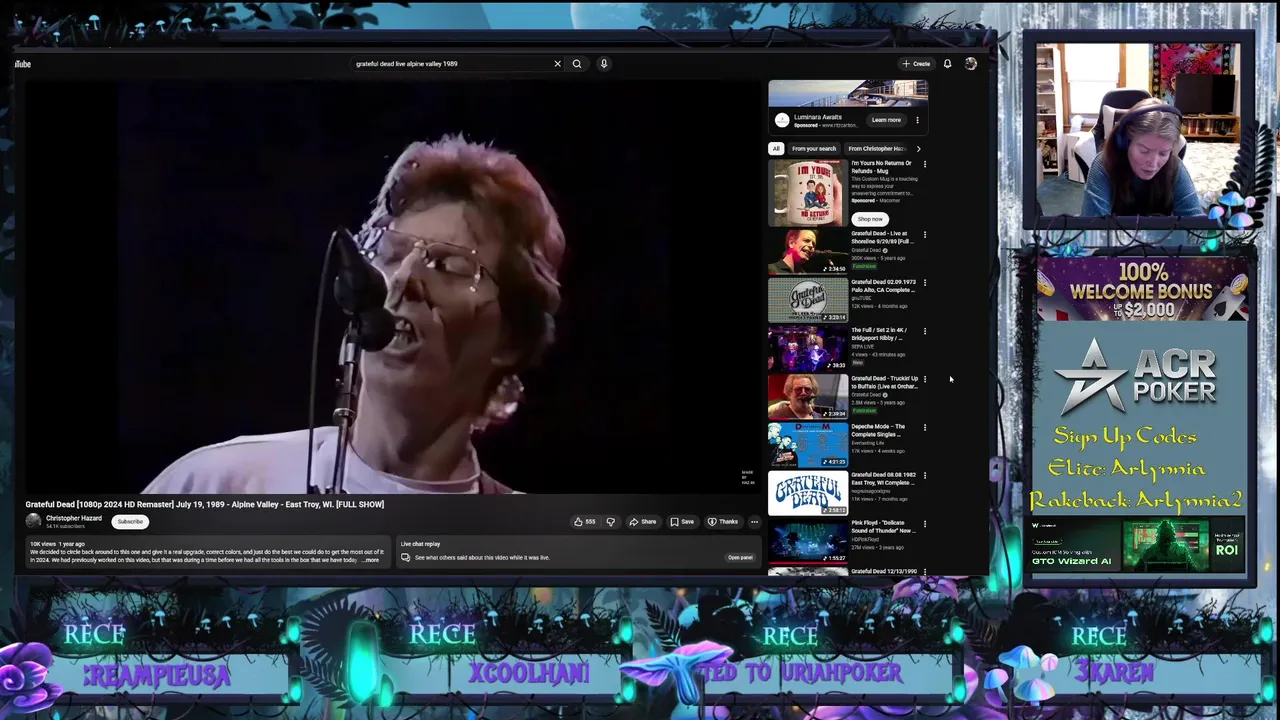Viewport: 1280px width, 720px height.
Task: Open YouTube notifications bell
Action: [x=947, y=64]
